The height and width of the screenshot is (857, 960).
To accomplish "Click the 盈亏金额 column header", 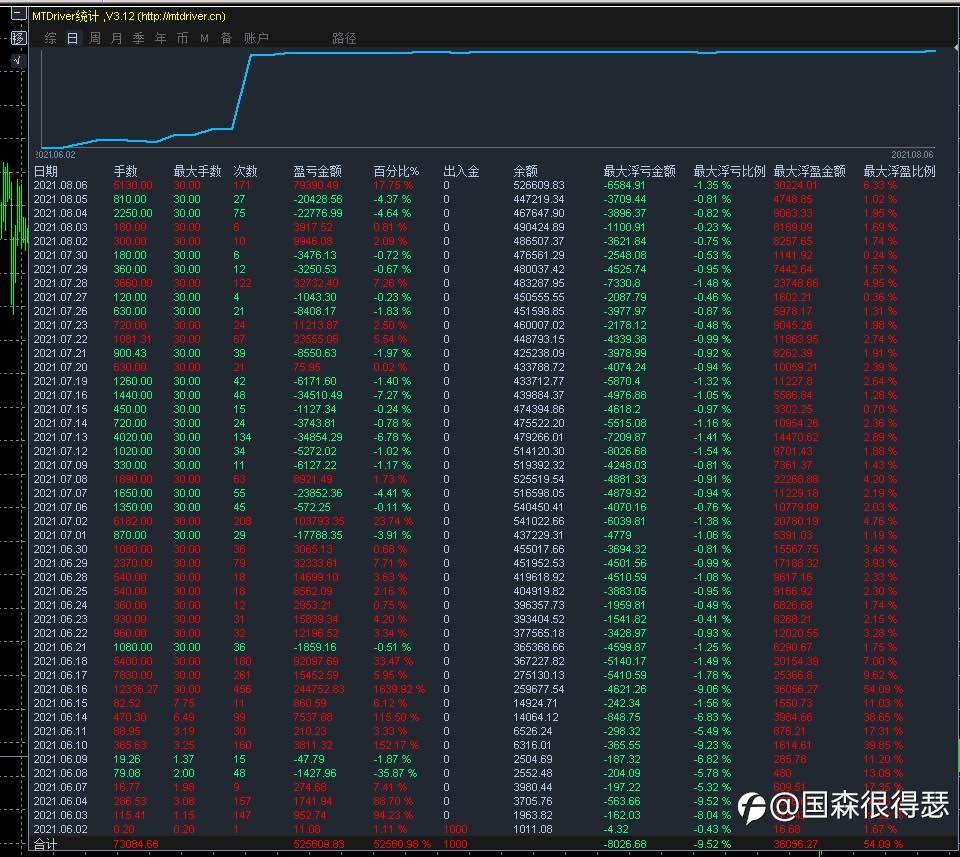I will (317, 171).
